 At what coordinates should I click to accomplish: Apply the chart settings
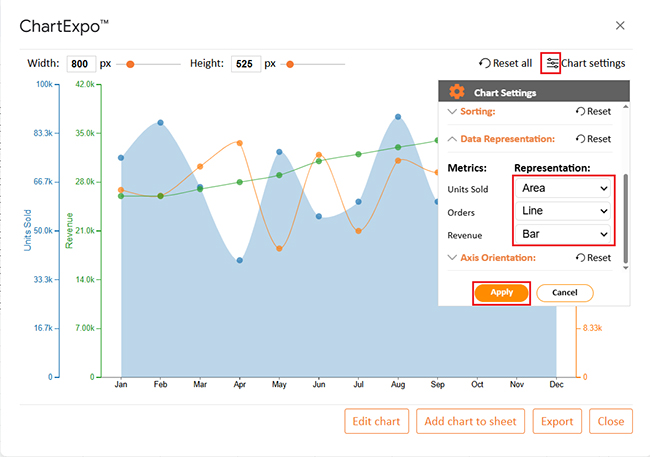pos(501,293)
